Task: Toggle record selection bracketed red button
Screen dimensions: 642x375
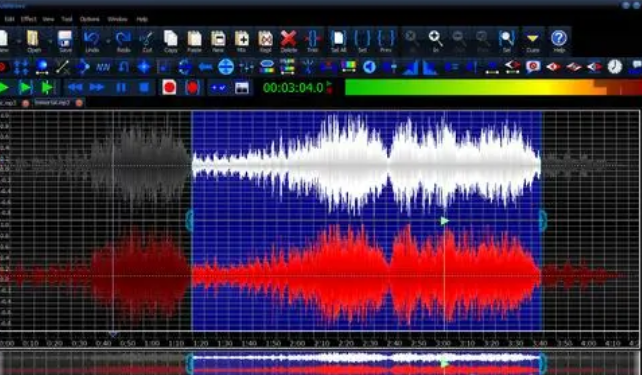Action: point(192,87)
